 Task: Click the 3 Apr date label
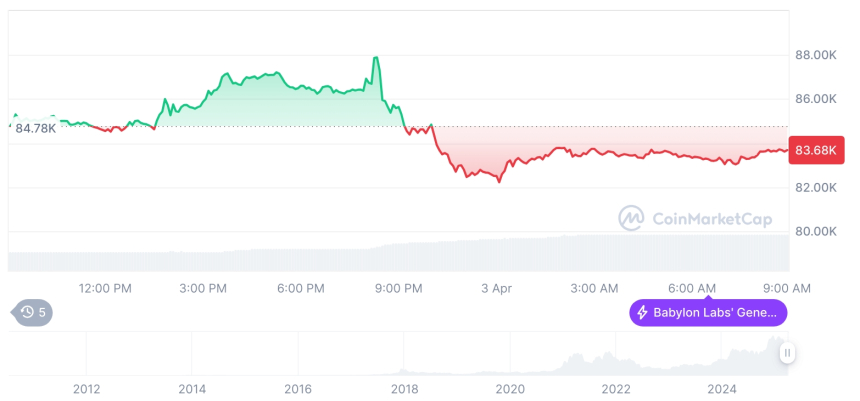[496, 288]
